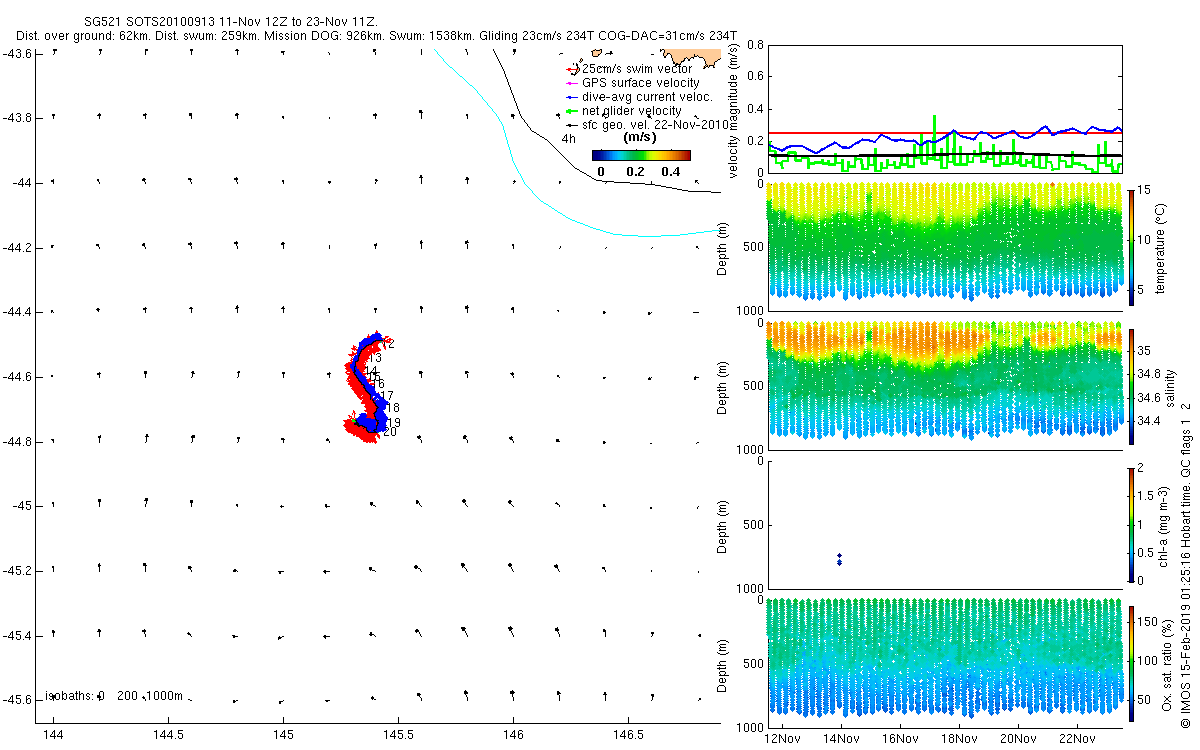Image resolution: width=1200 pixels, height=750 pixels.
Task: Click the longitude tick '144.5'
Action: 167,735
